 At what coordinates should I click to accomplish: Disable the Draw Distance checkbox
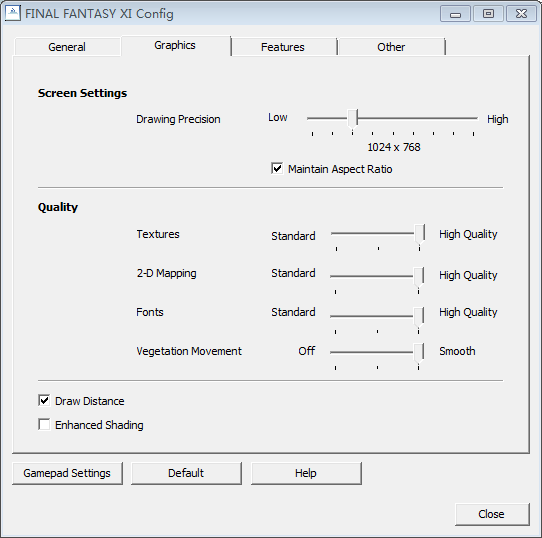(x=44, y=400)
